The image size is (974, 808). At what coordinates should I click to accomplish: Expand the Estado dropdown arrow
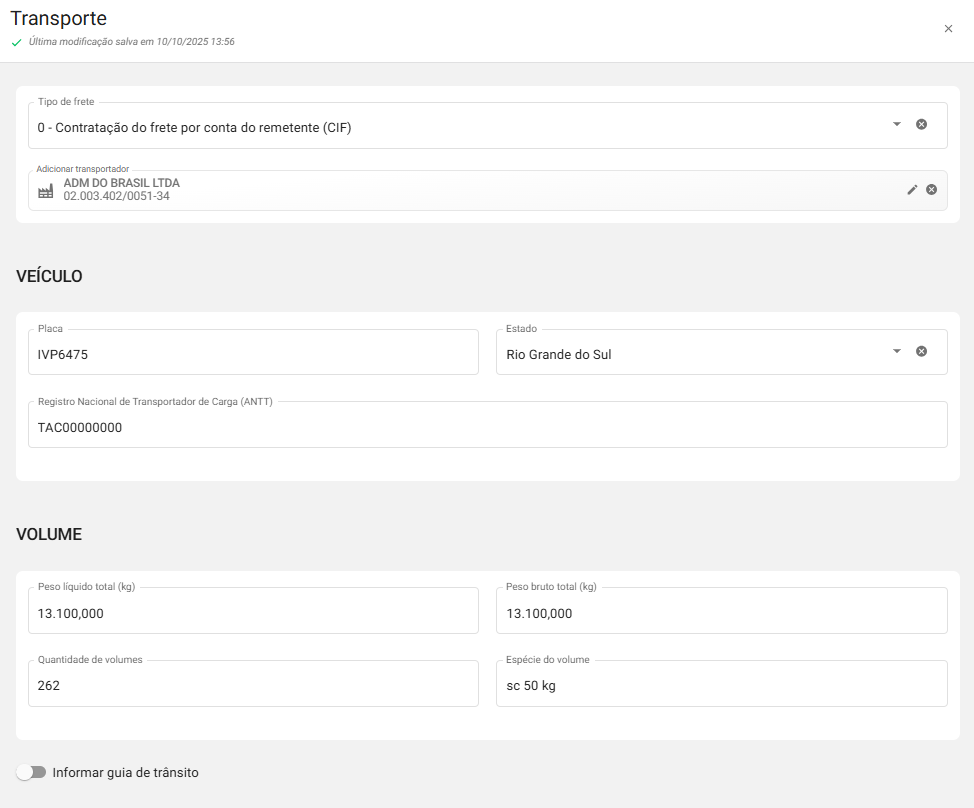(x=896, y=351)
